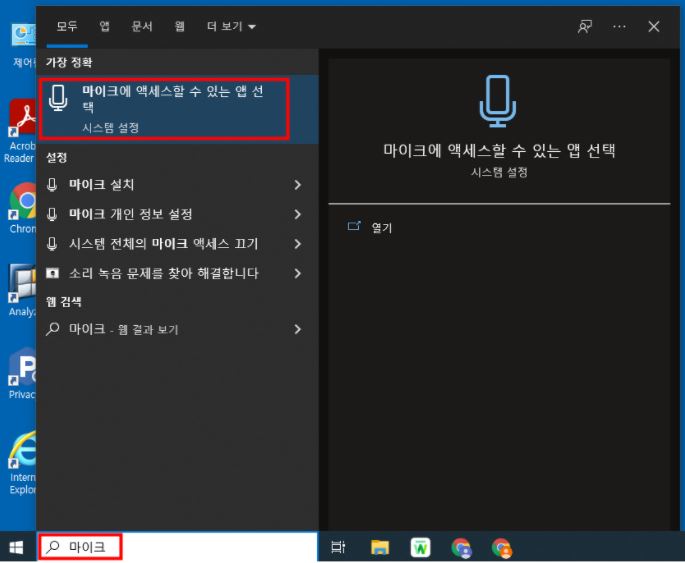
Task: Click troubleshooter icon beside 소리 녹음 문제
Action: pyautogui.click(x=52, y=273)
